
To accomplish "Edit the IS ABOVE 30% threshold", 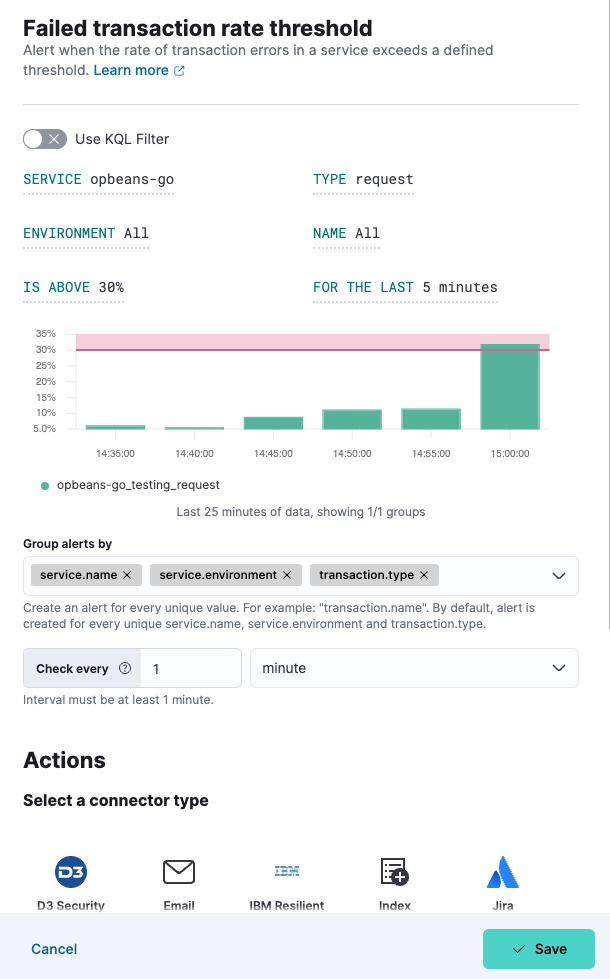I will (73, 288).
